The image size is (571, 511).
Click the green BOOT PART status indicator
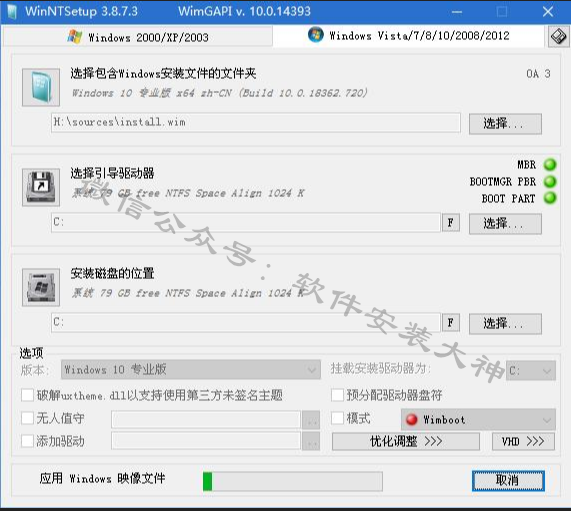coord(550,198)
